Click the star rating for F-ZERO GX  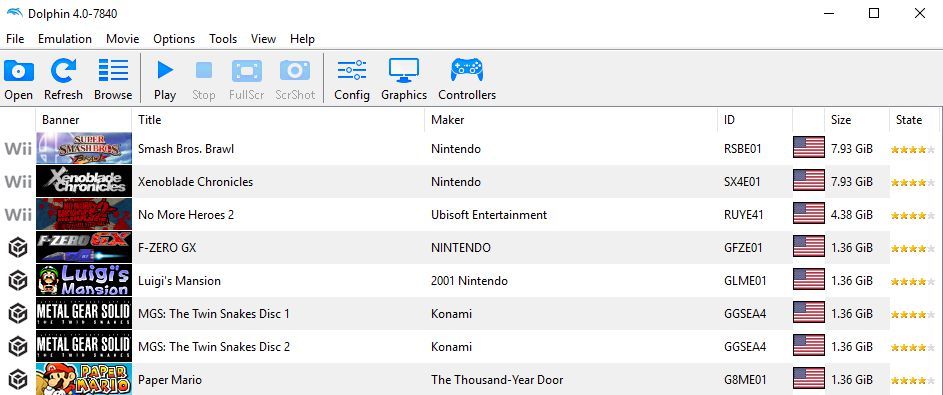point(913,249)
